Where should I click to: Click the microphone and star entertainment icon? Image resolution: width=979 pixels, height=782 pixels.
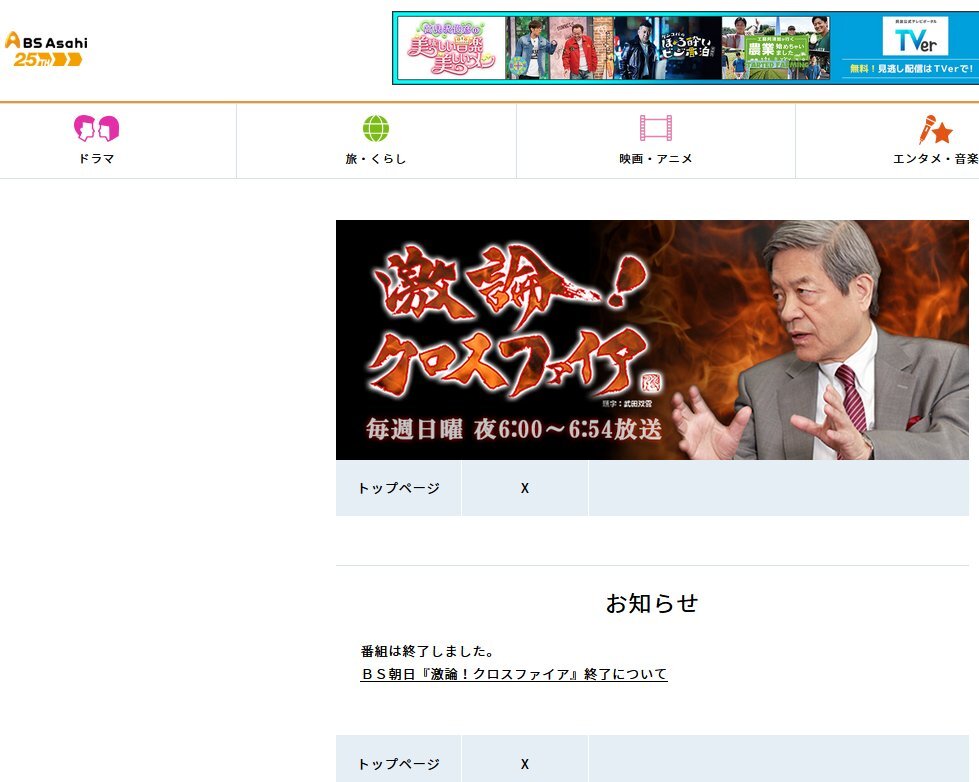click(935, 129)
